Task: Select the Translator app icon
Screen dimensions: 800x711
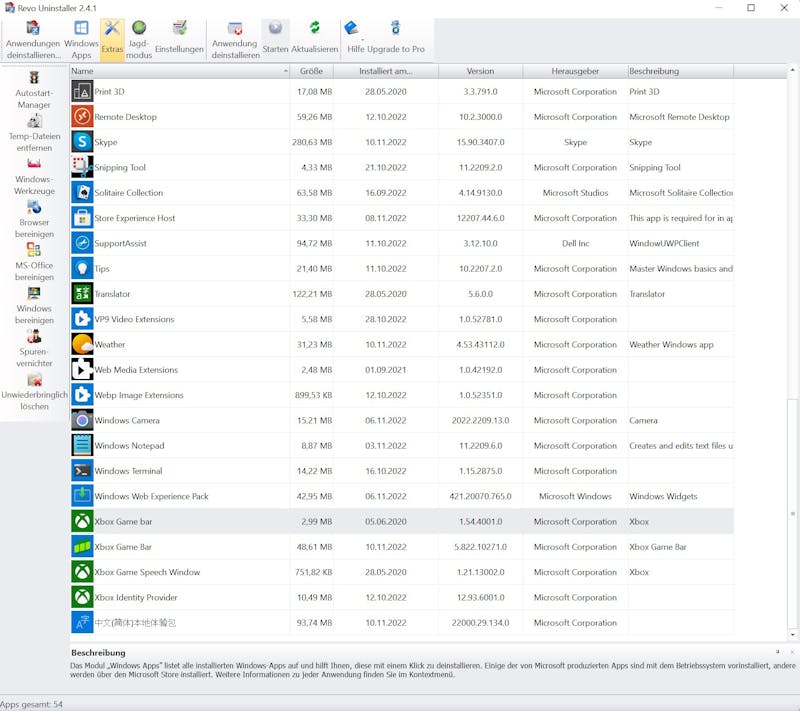Action: (x=82, y=294)
